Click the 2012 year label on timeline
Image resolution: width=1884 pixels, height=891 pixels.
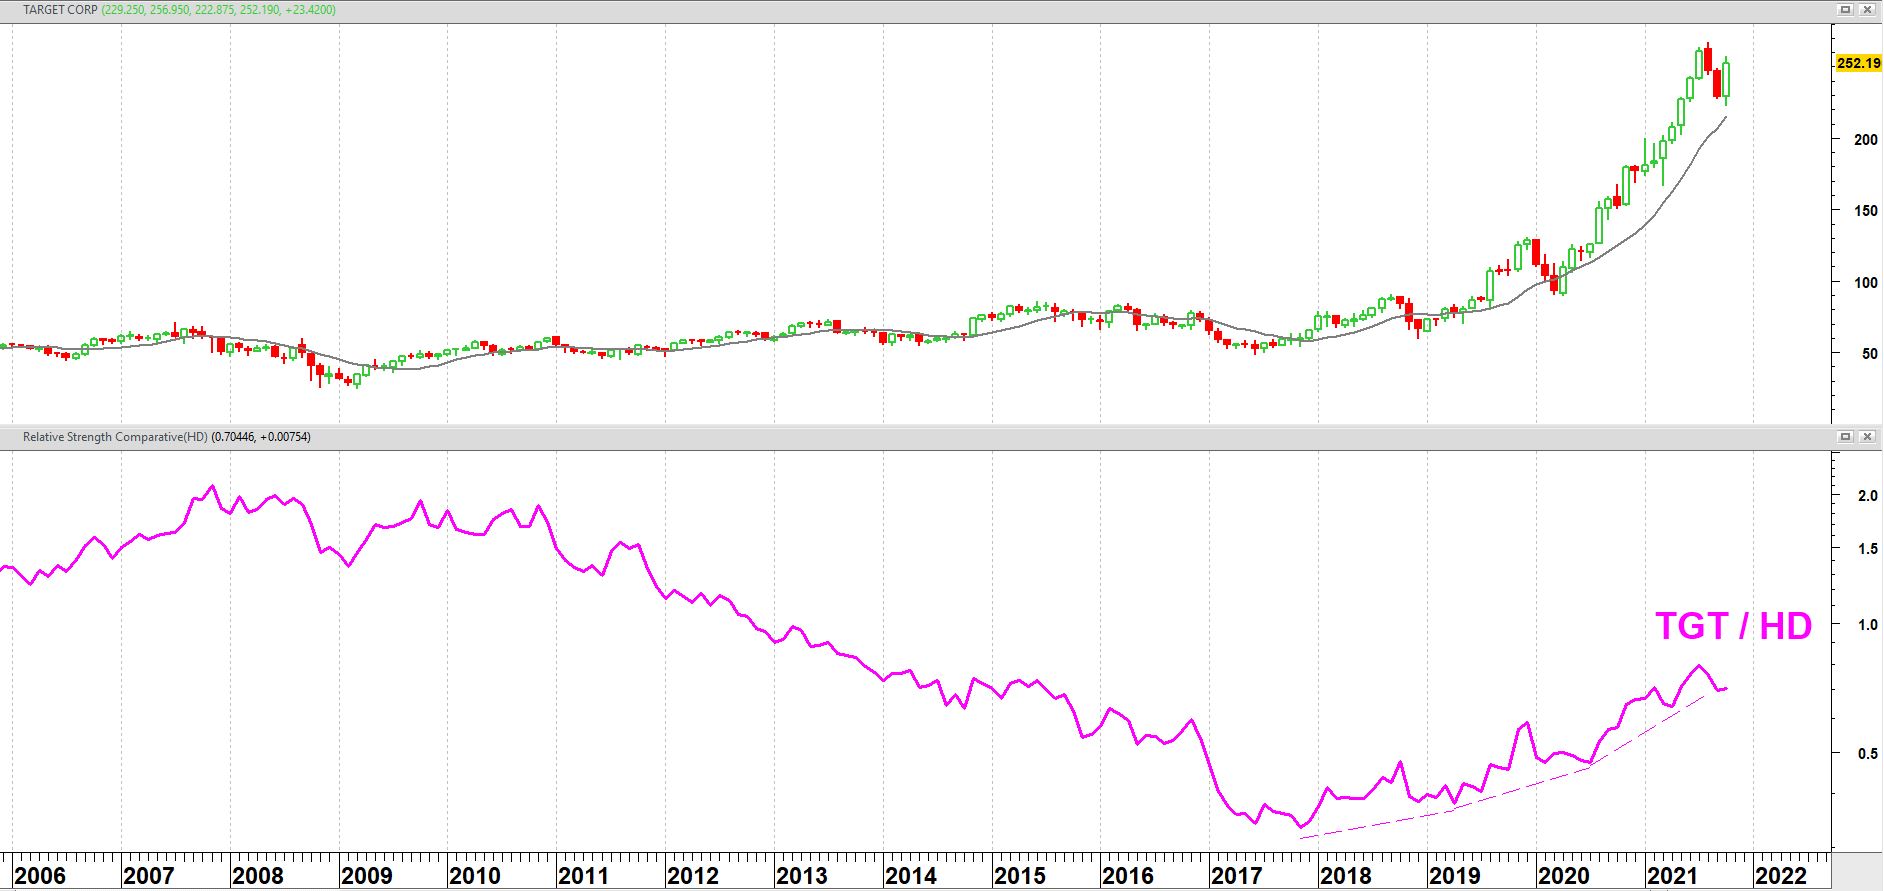coord(693,876)
